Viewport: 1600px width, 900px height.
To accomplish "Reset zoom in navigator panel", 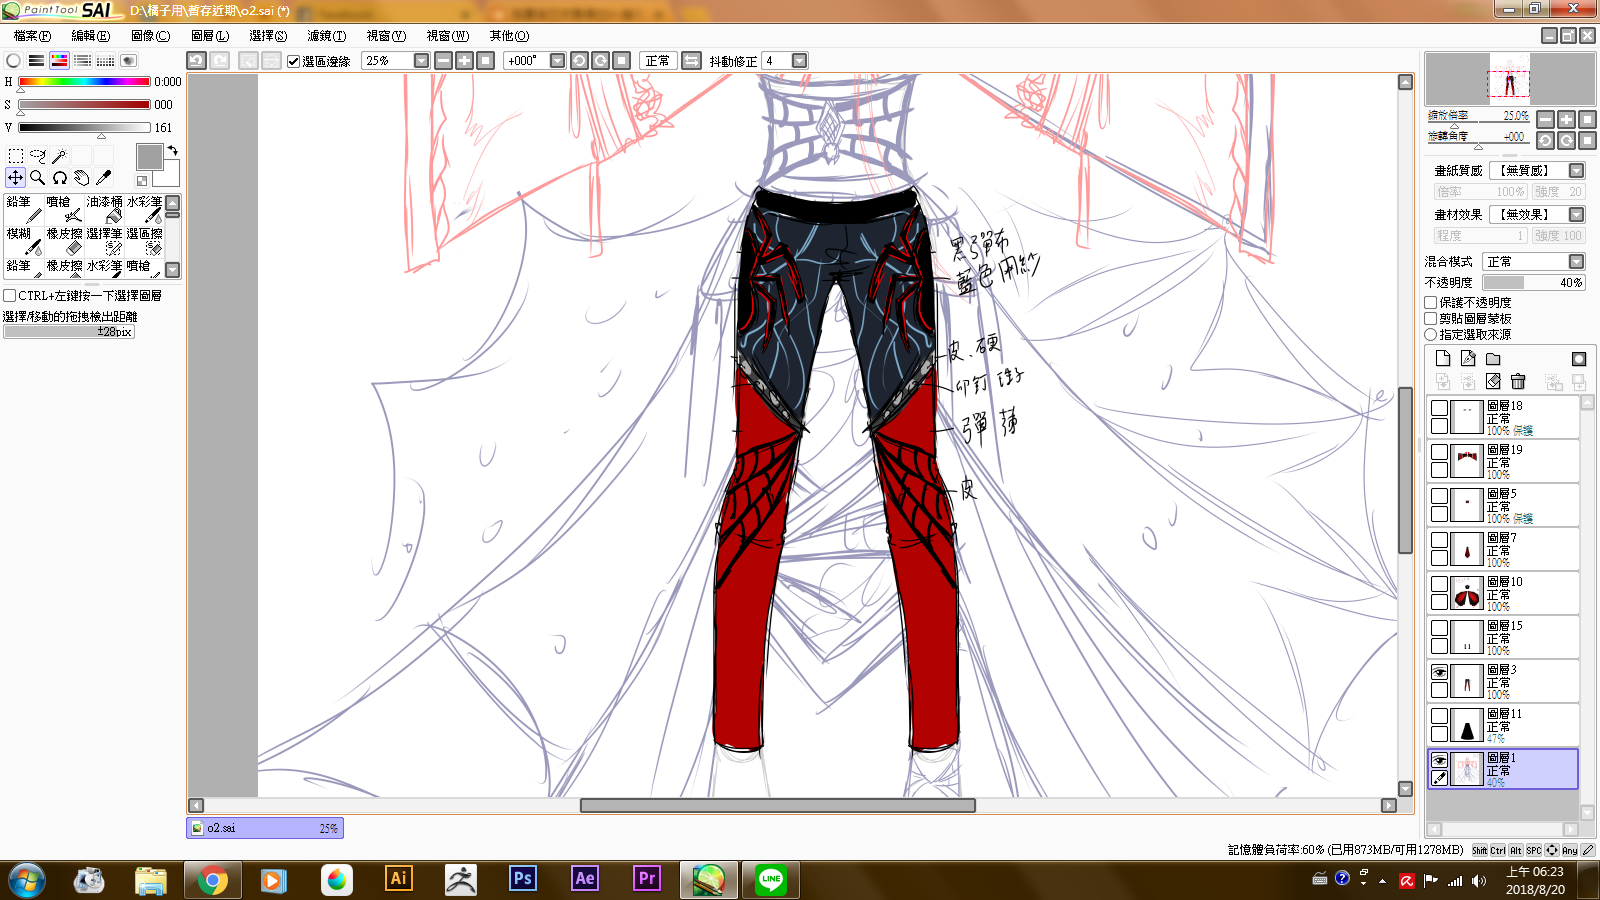I will point(1587,119).
